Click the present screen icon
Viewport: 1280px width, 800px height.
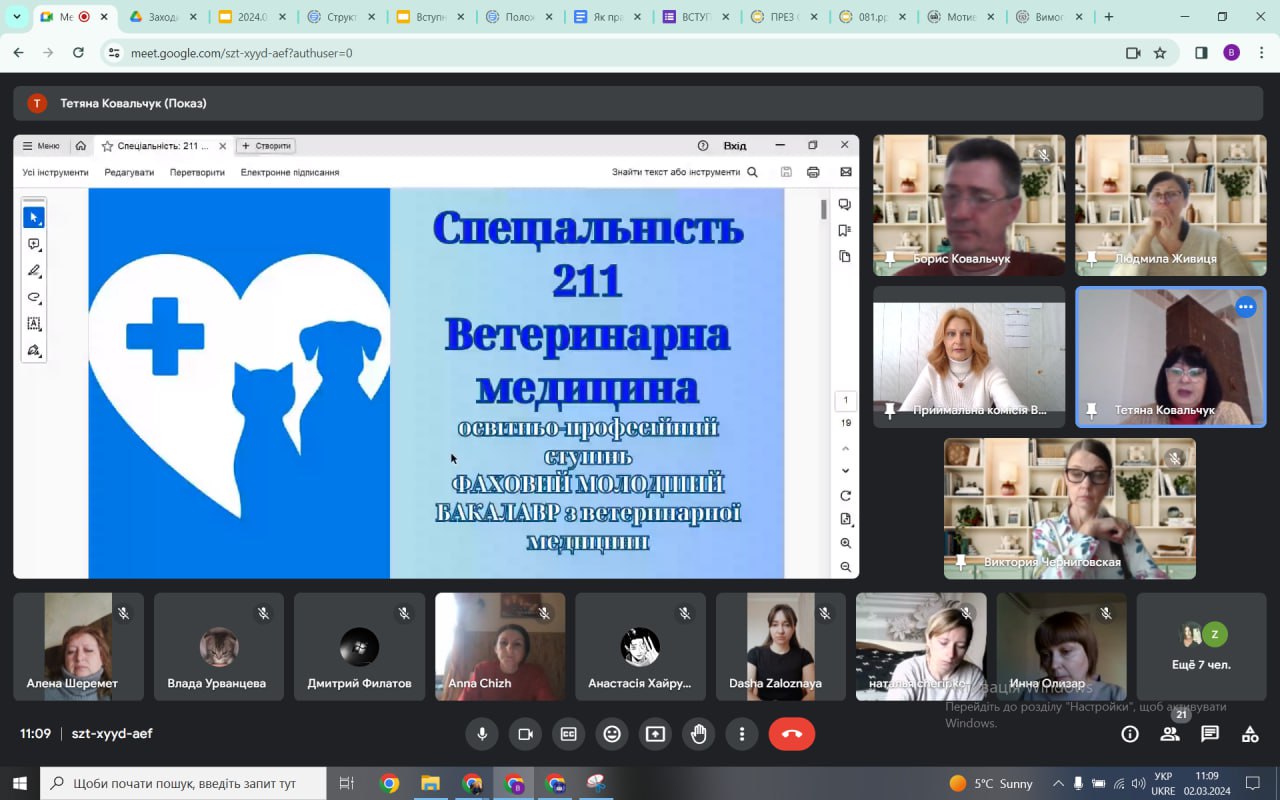point(655,734)
